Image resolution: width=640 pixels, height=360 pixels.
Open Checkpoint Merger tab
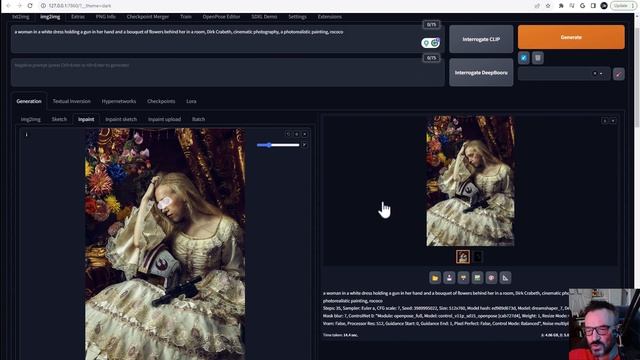[148, 17]
